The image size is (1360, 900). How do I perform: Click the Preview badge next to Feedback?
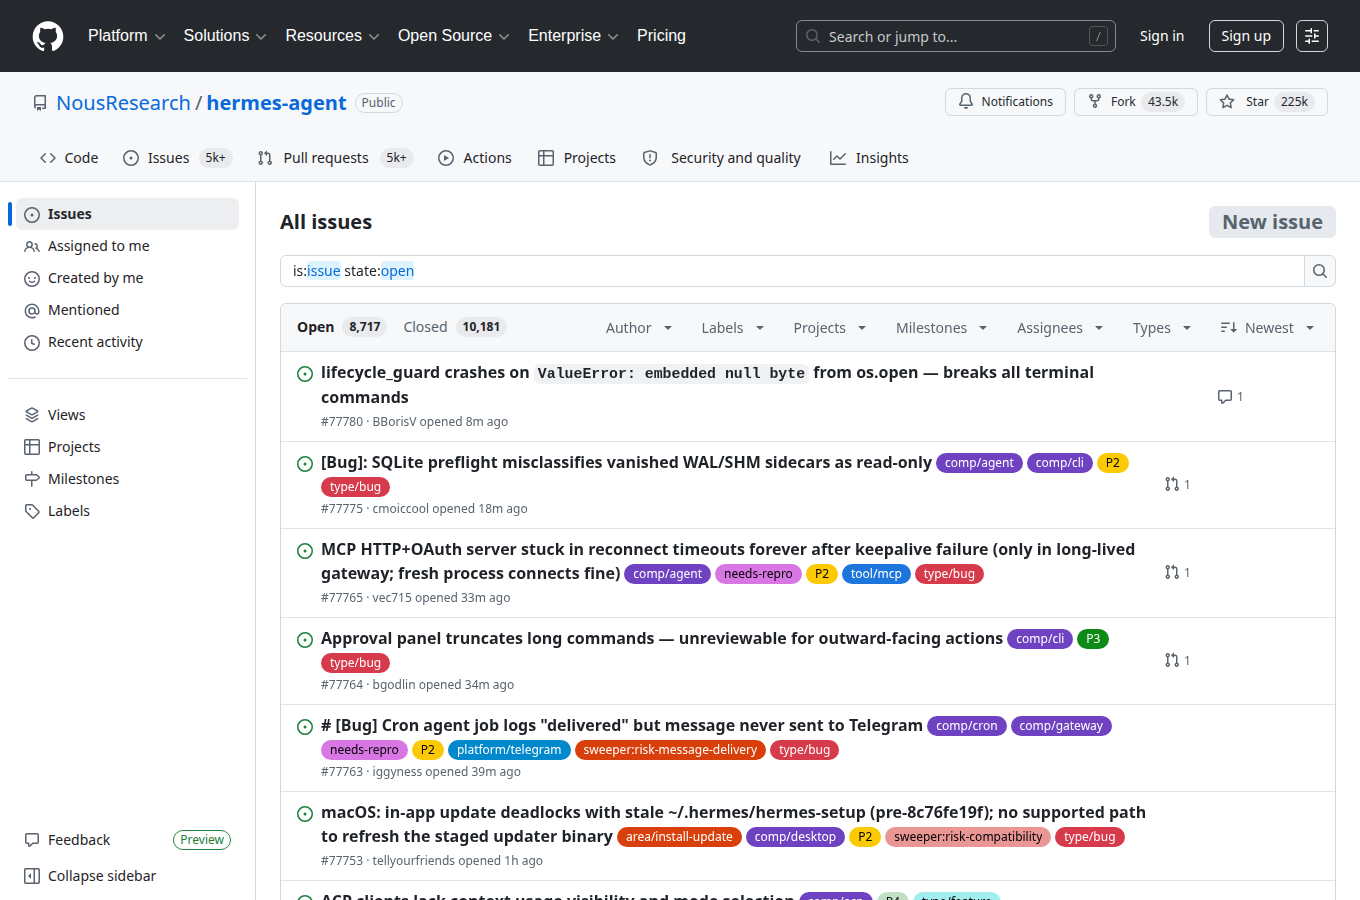(x=202, y=840)
